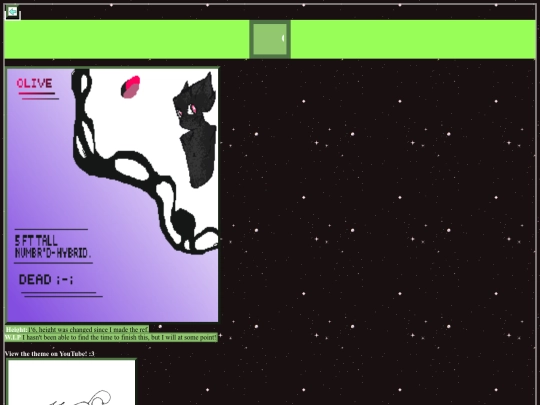The width and height of the screenshot is (540, 405).
Task: Open the sketch thumbnail below the YouTube text
Action: coord(71,382)
